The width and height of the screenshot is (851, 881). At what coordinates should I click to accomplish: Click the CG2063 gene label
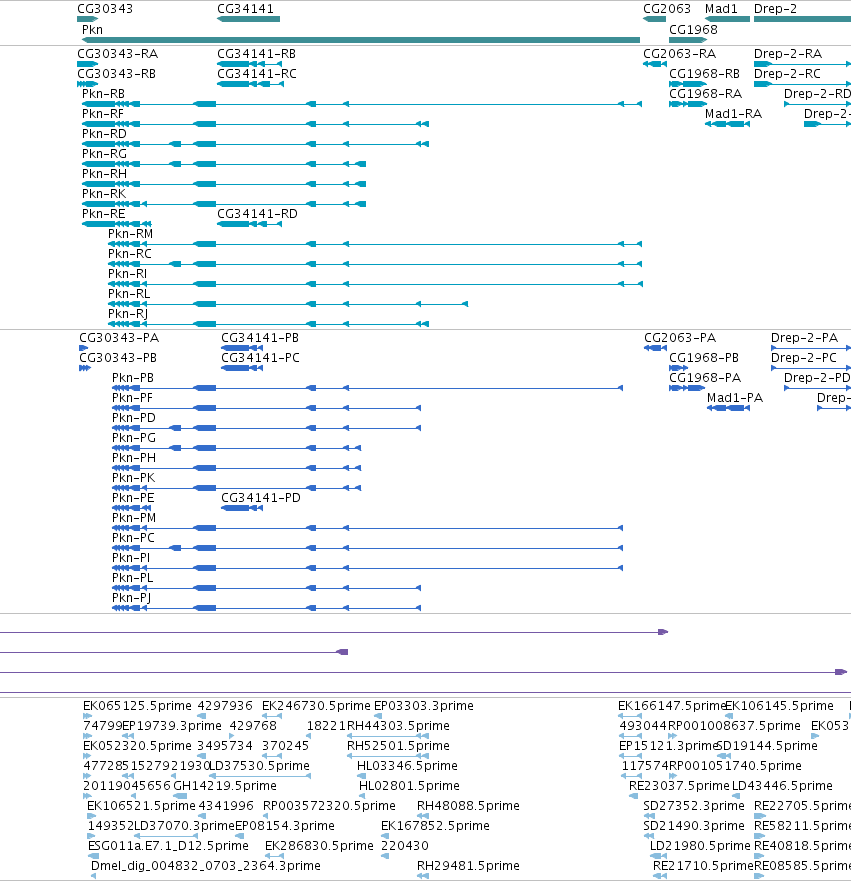(667, 9)
